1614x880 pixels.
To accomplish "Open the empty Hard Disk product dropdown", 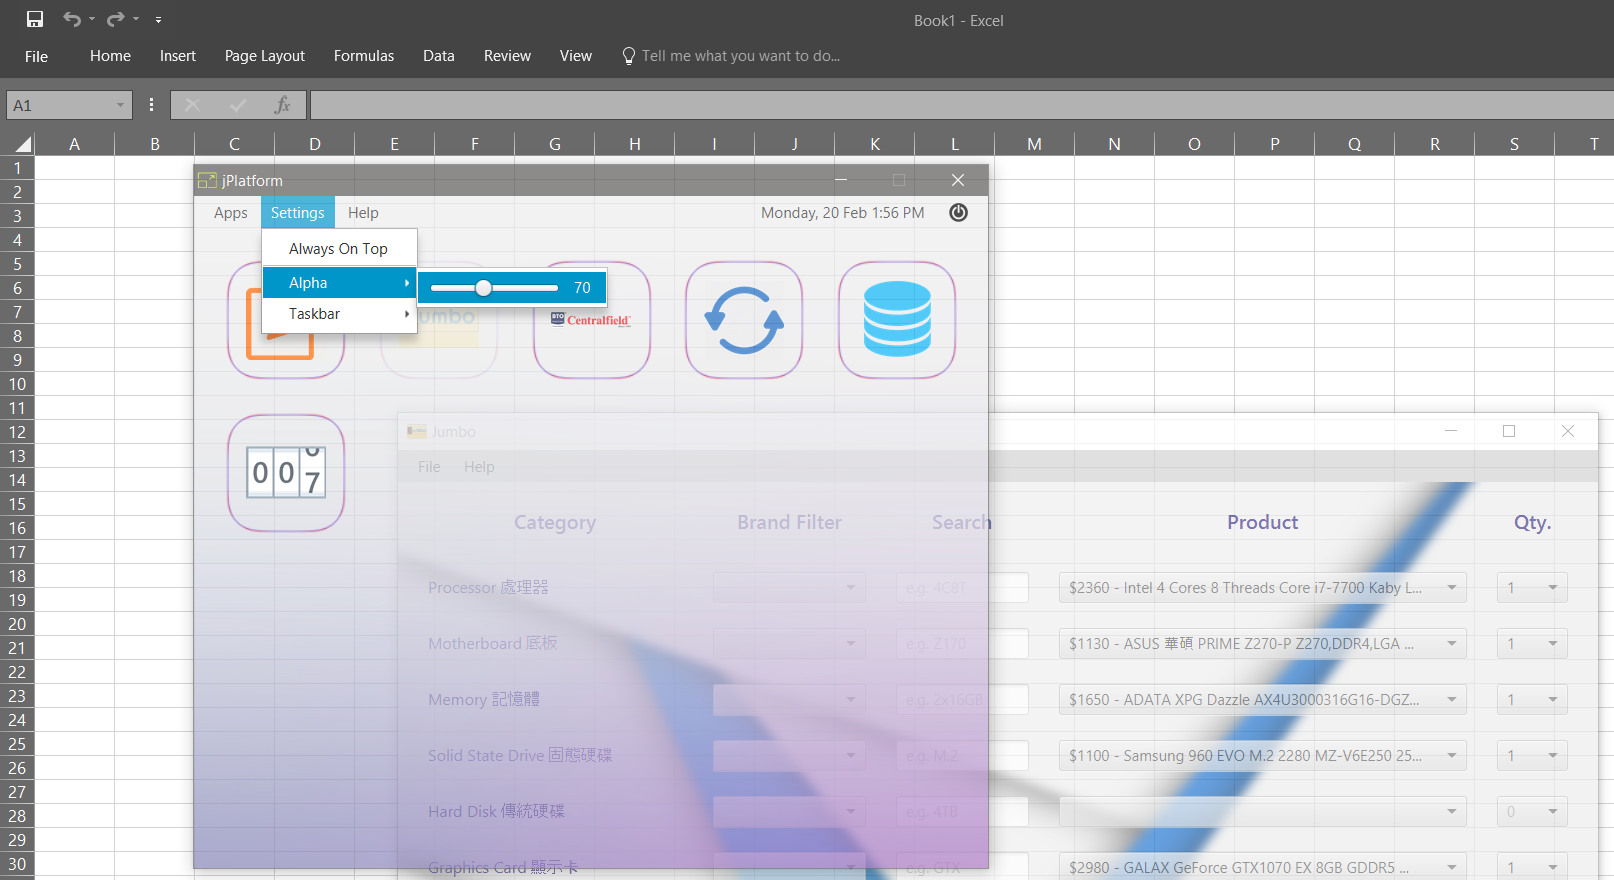I will pyautogui.click(x=1263, y=812).
